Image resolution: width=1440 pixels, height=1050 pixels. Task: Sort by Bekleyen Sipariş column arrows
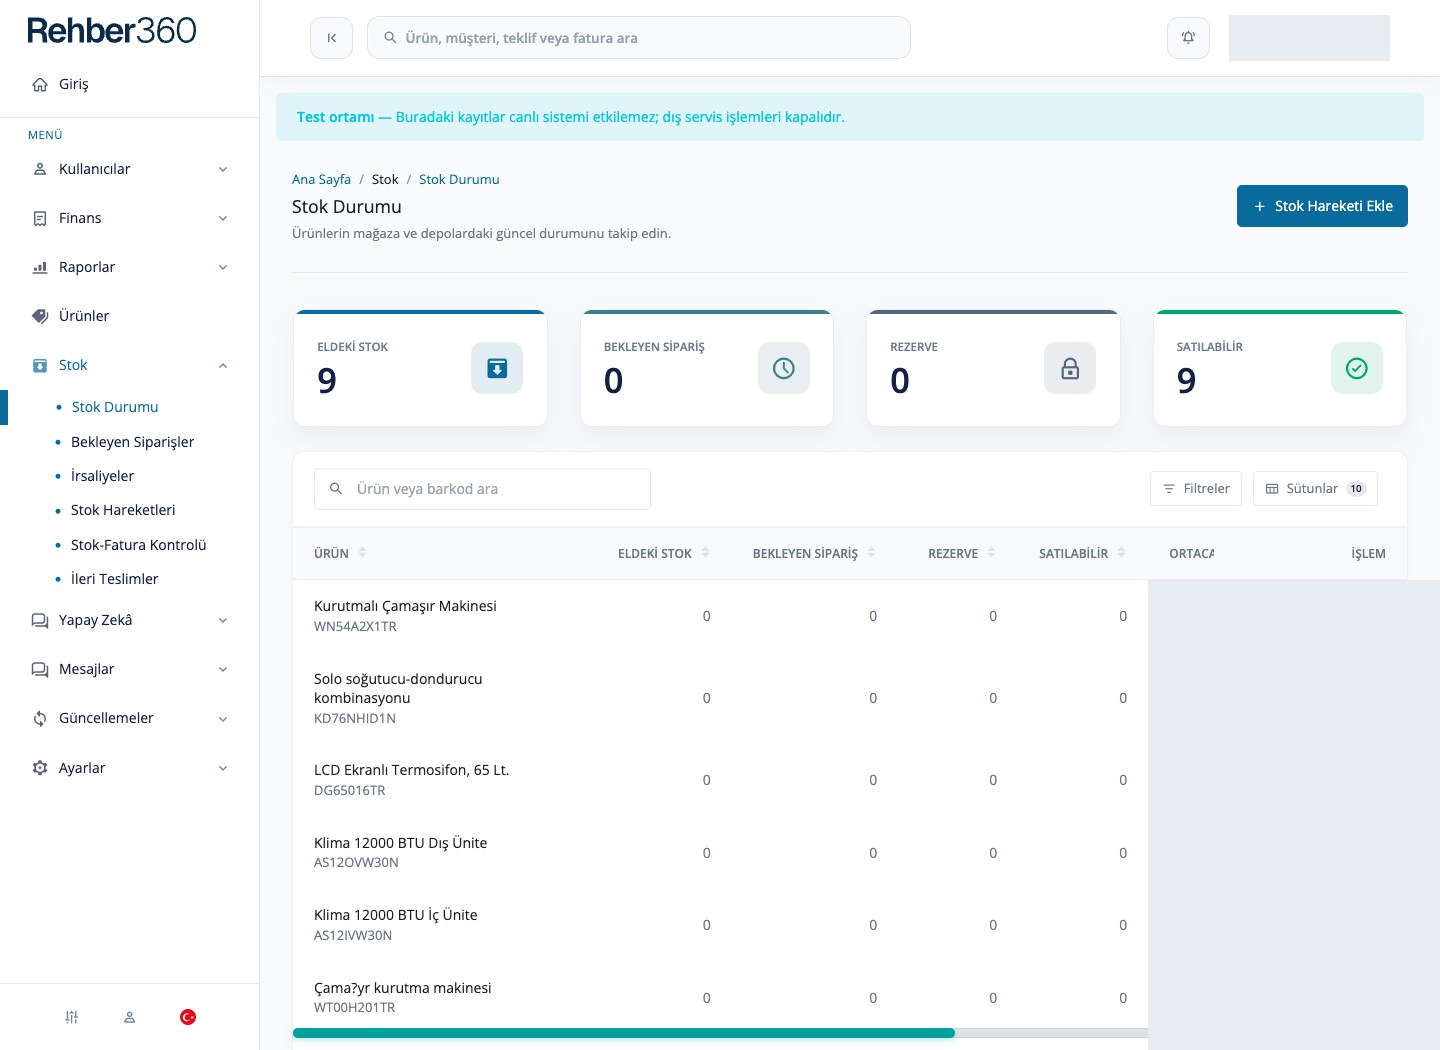pos(872,552)
